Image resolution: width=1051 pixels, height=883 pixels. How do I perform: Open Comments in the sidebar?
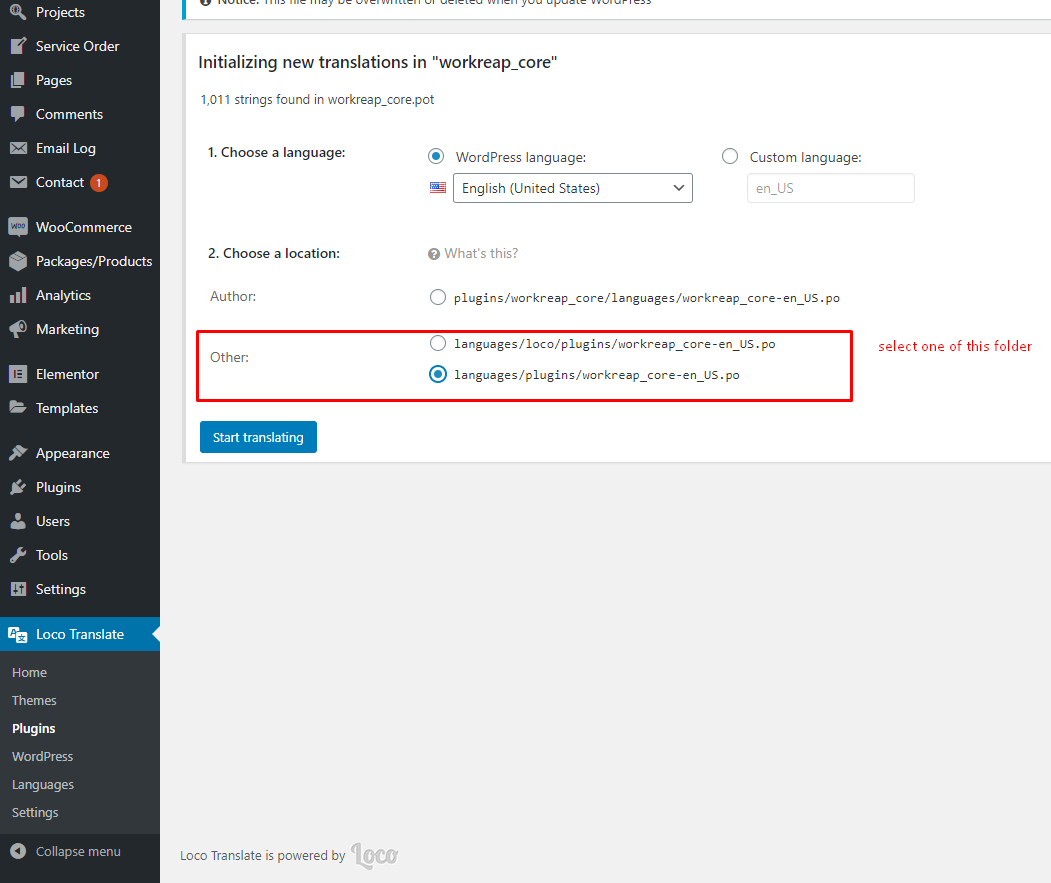click(x=69, y=115)
